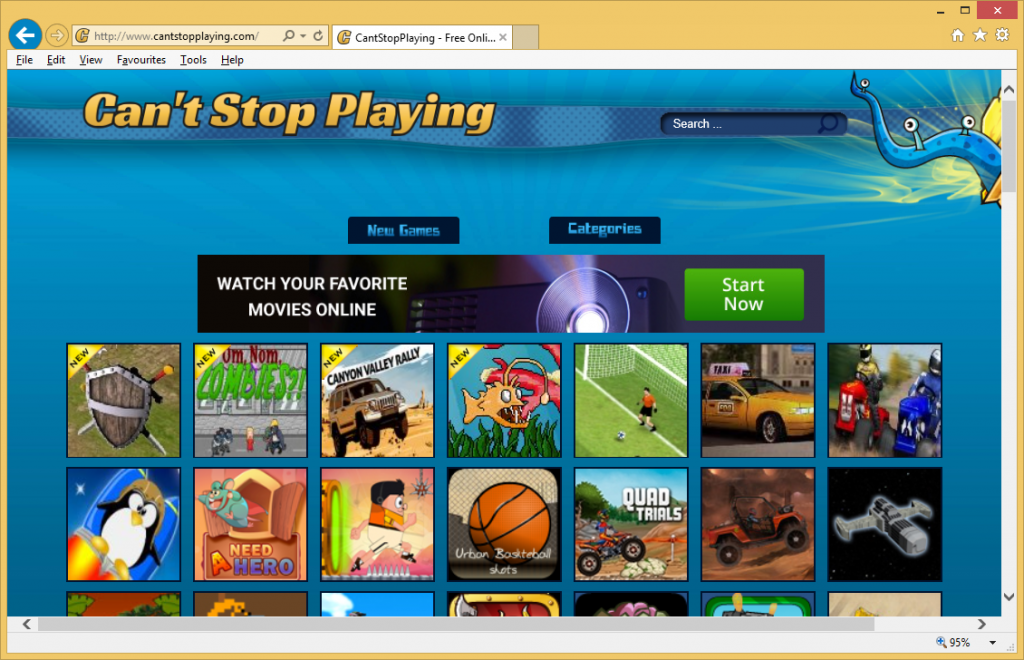Open the Need A Hero game thumbnail

click(250, 524)
